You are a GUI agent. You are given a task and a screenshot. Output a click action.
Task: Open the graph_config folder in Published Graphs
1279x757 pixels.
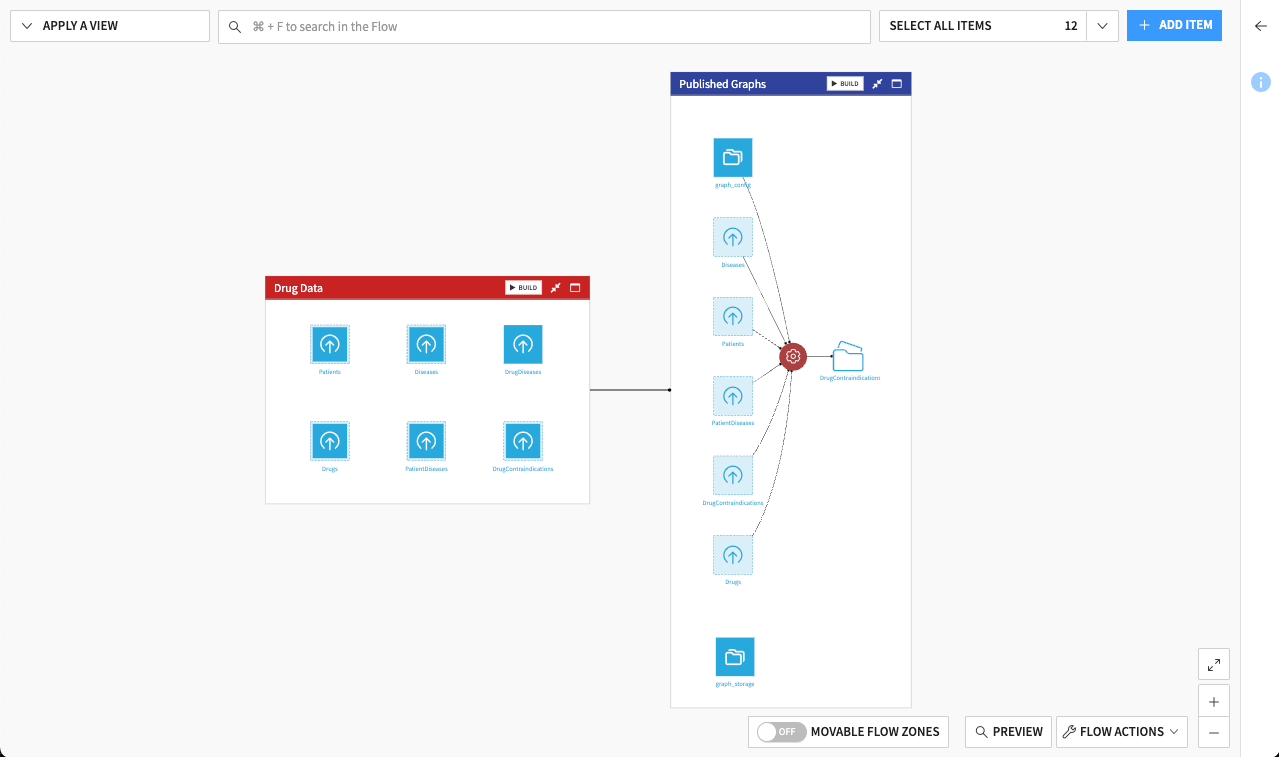[732, 157]
